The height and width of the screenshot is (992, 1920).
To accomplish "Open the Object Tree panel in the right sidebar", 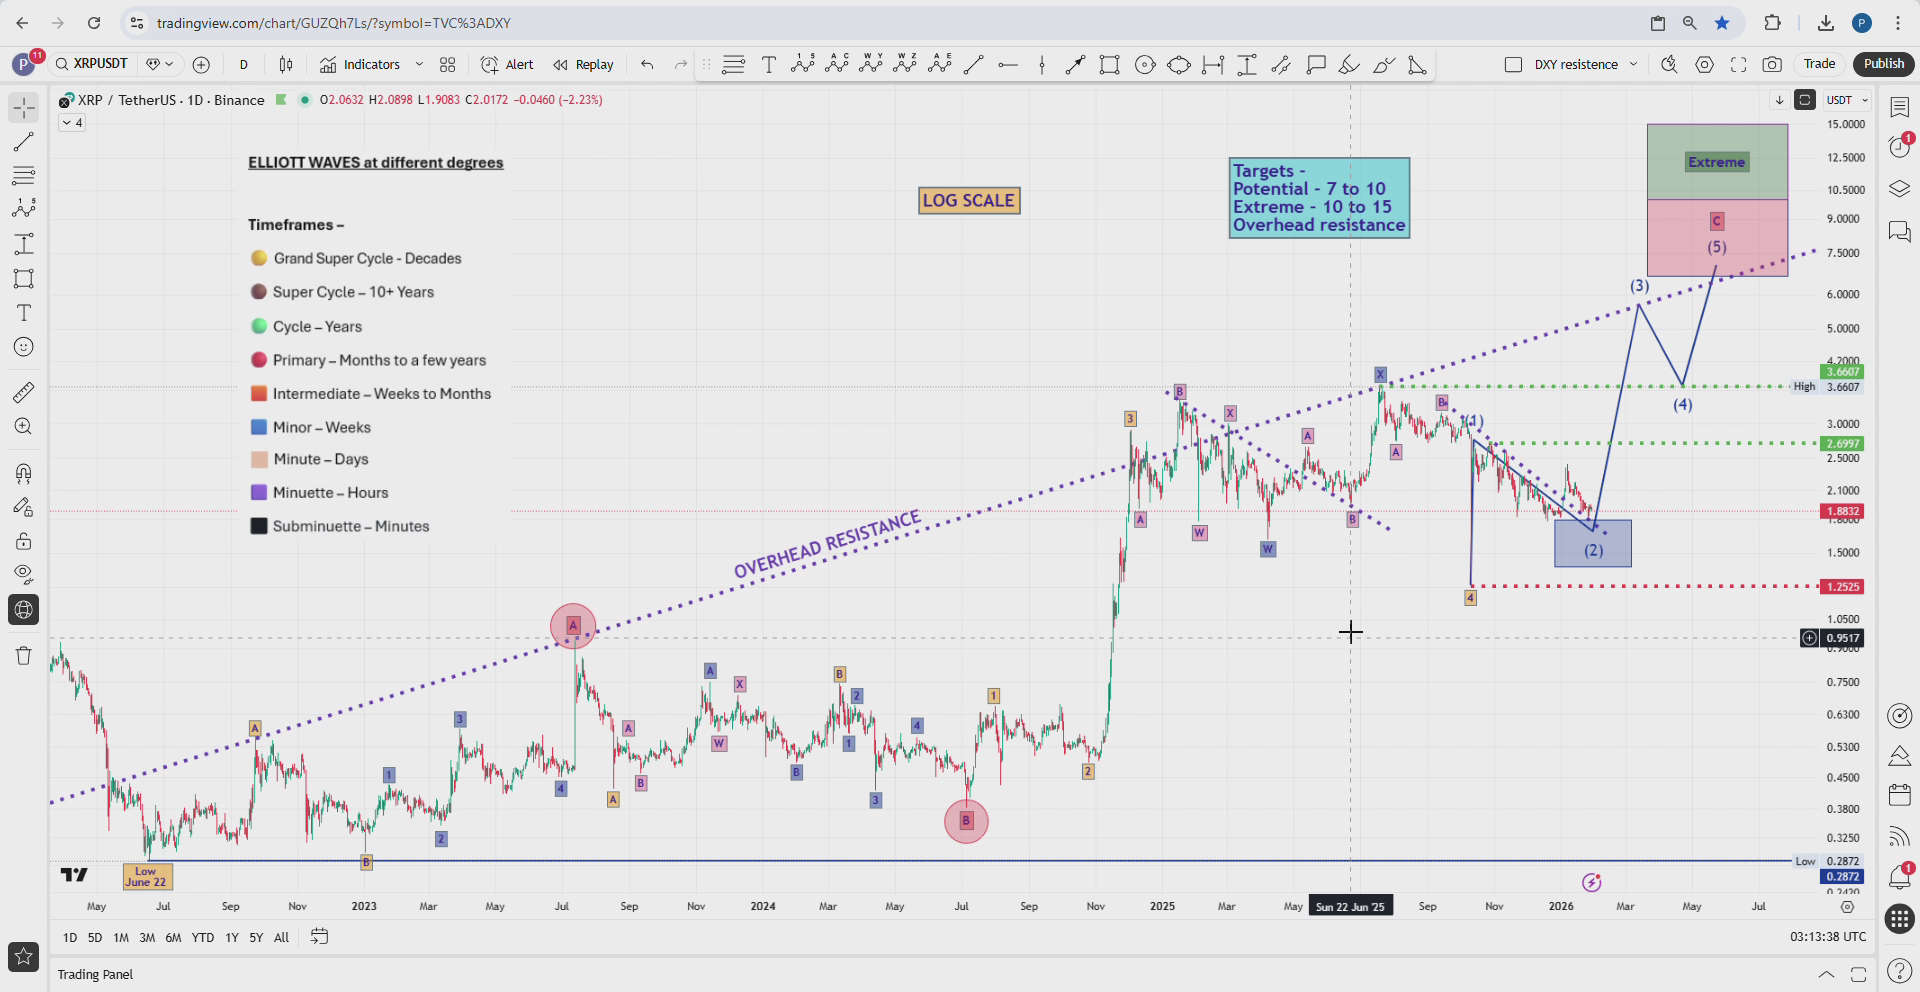I will pos(1899,189).
